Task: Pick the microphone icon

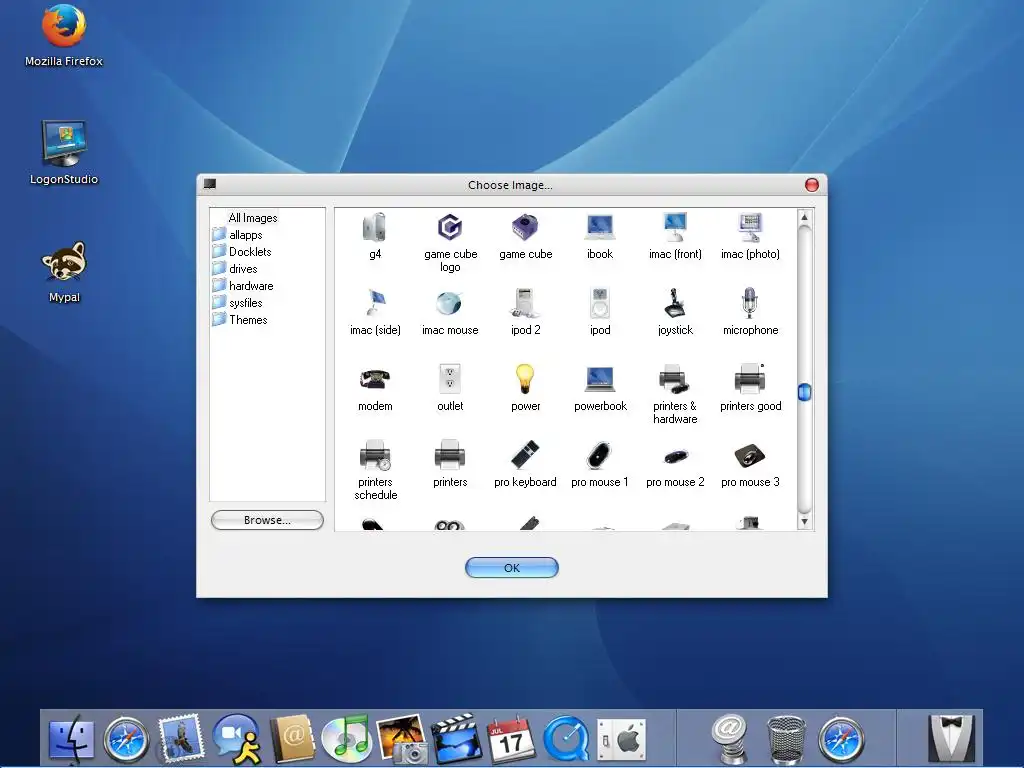Action: click(750, 304)
